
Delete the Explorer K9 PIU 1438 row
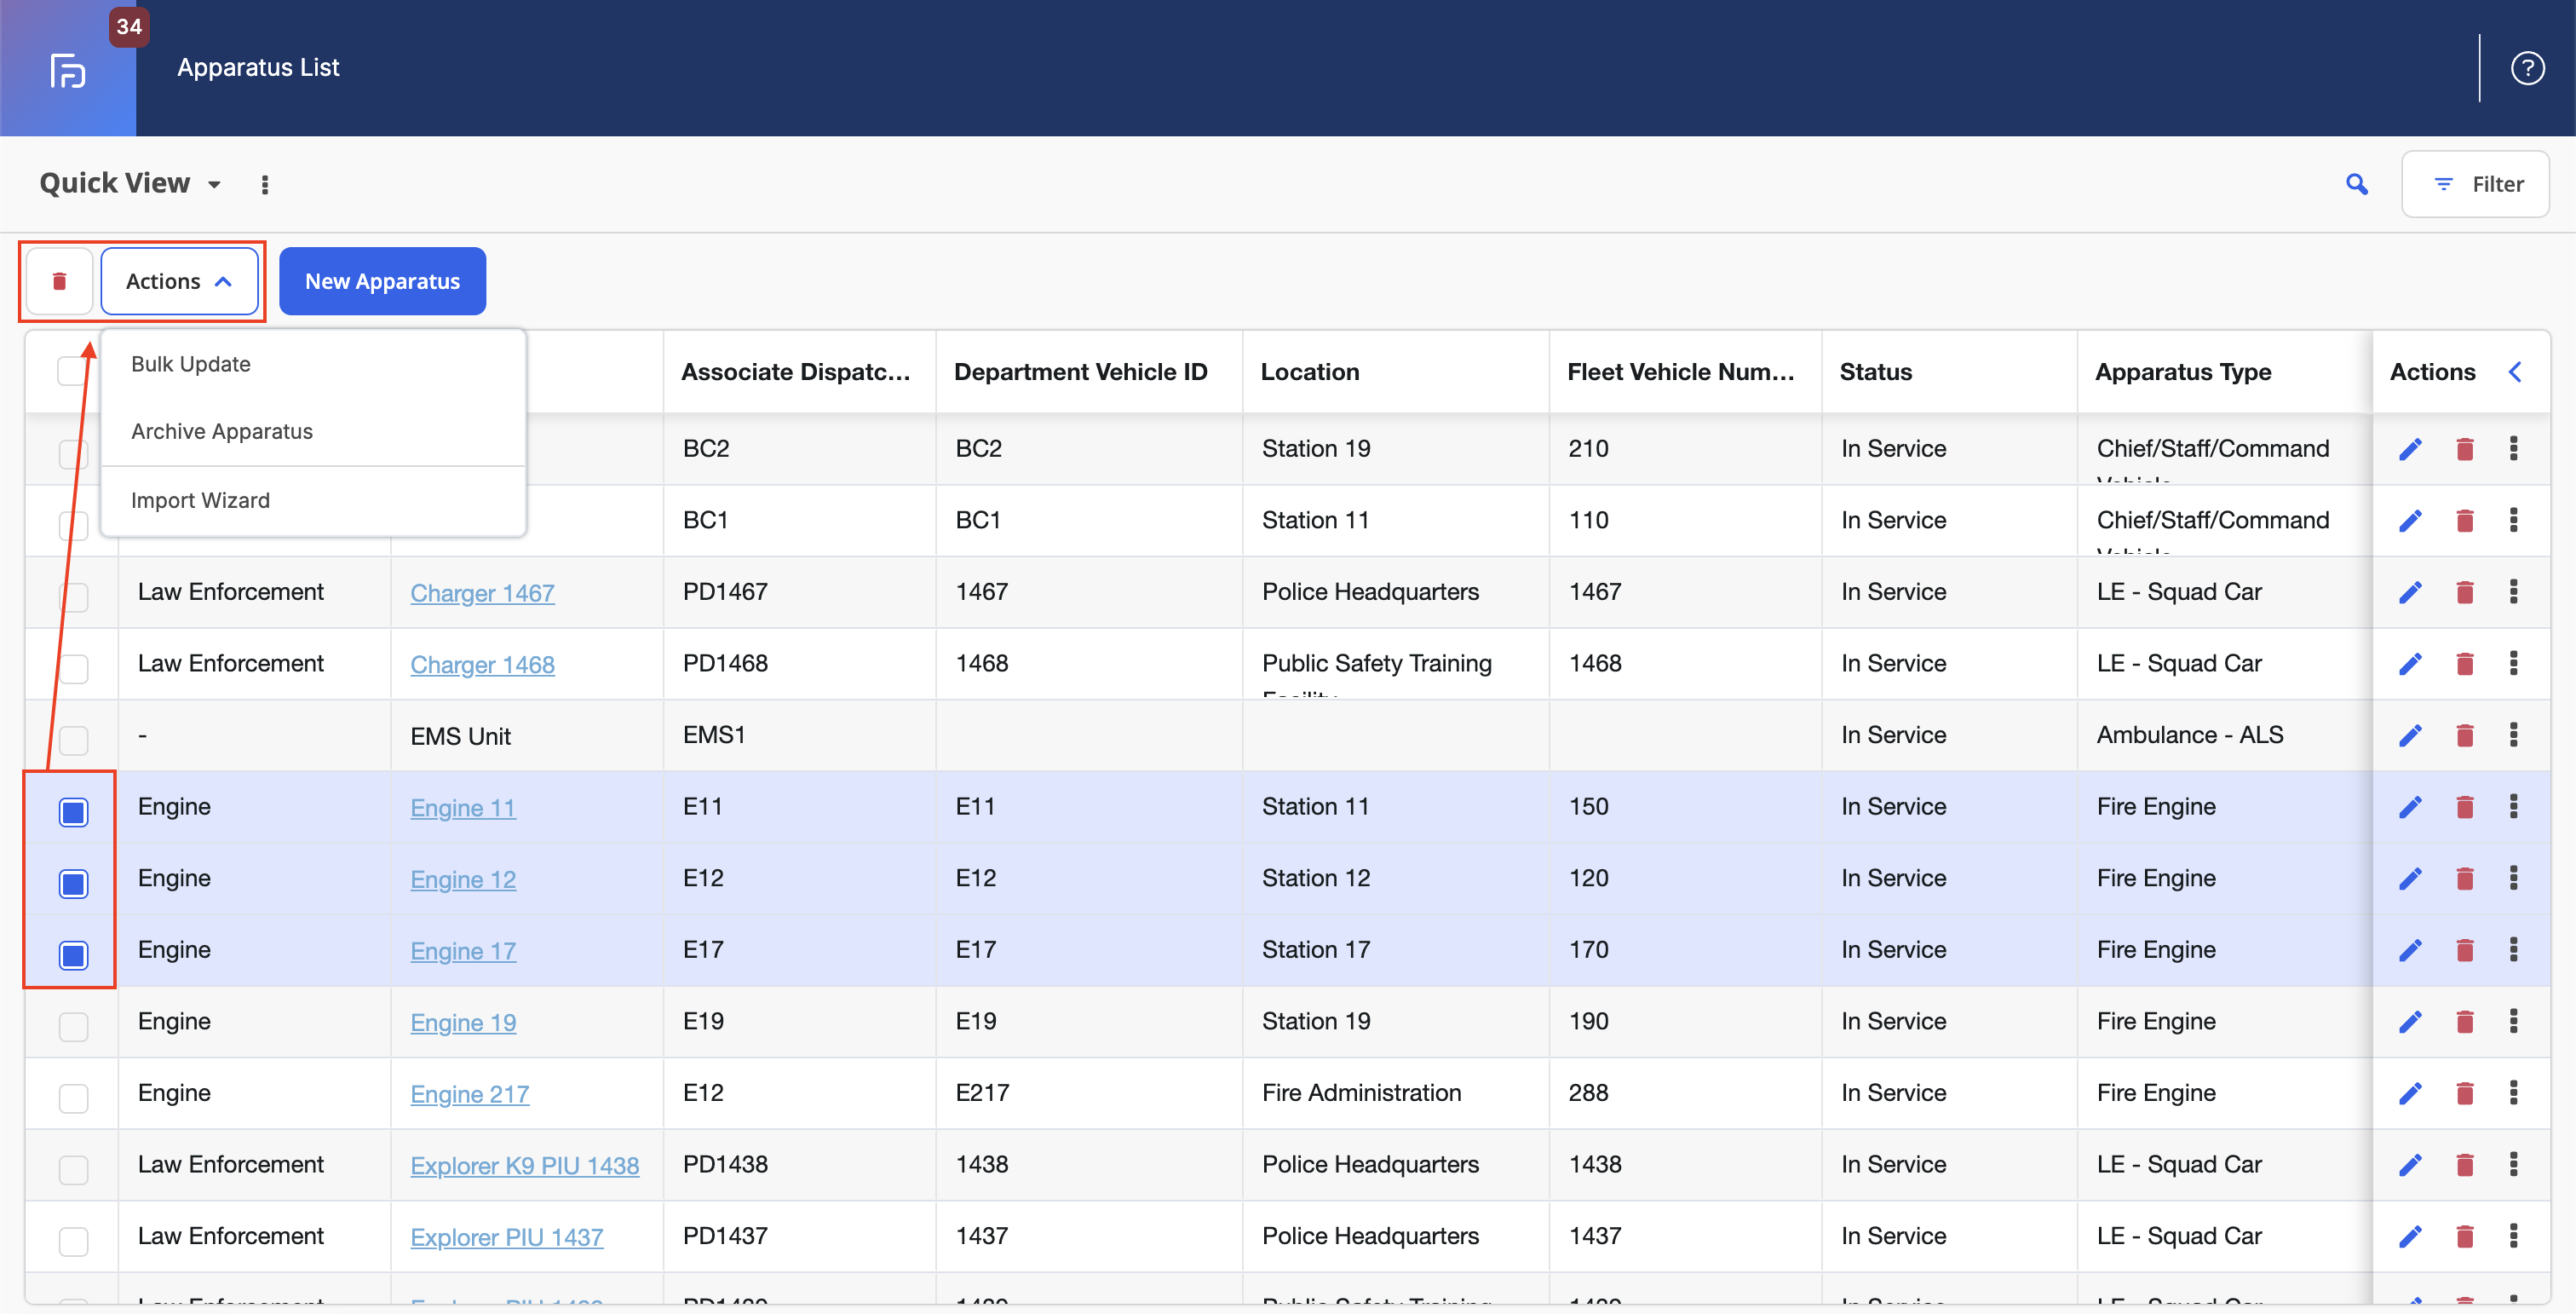[x=2464, y=1165]
